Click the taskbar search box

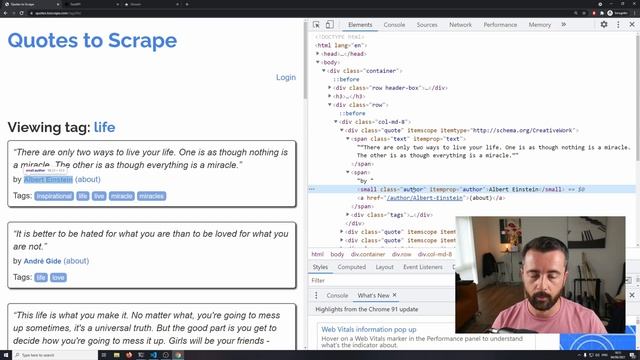point(55,355)
